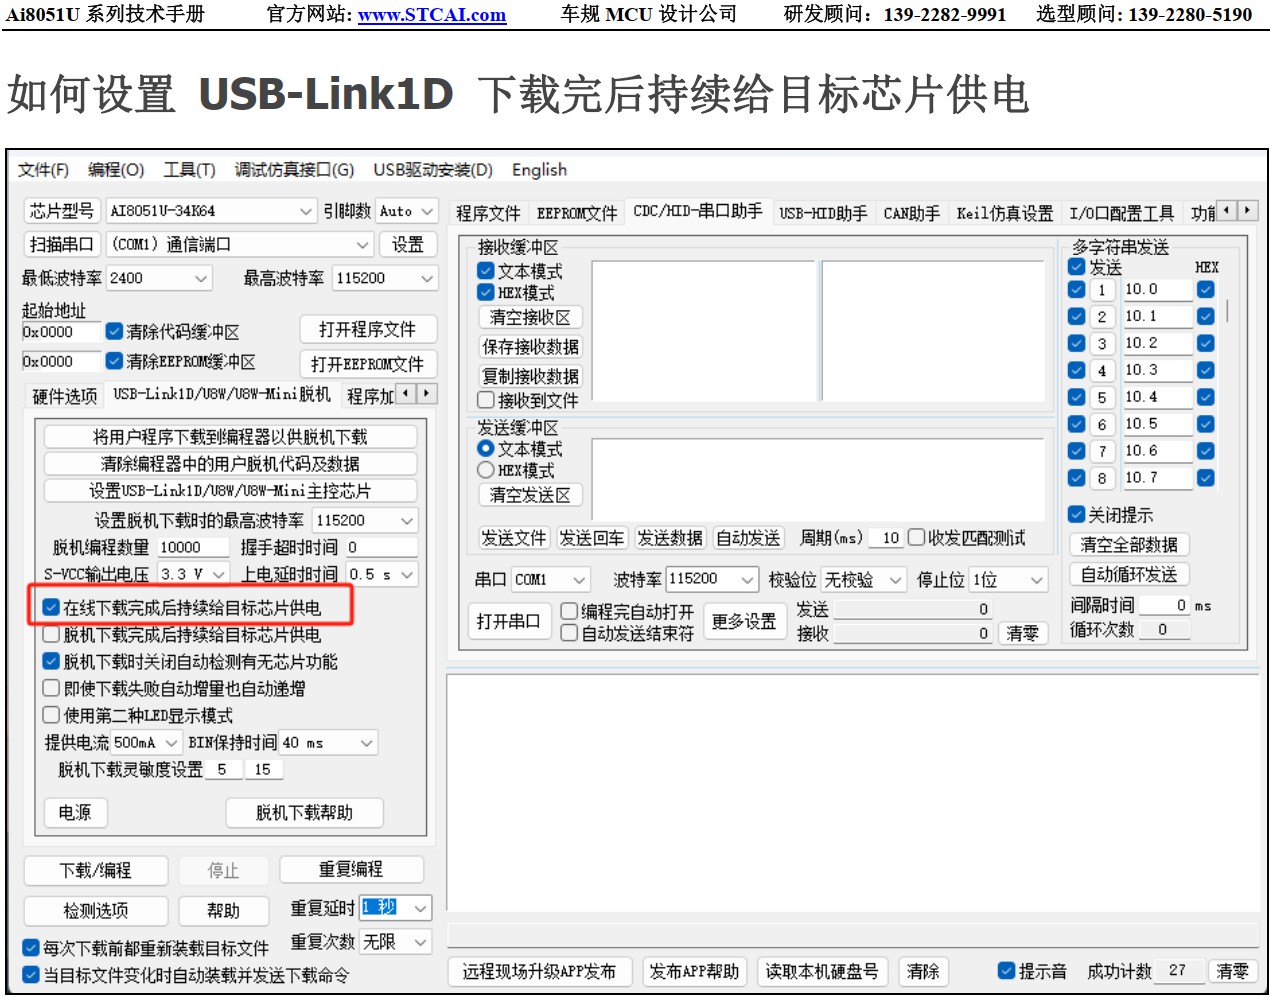
Task: Enable 使用第二种LED显示模式 checkbox
Action: [x=51, y=715]
